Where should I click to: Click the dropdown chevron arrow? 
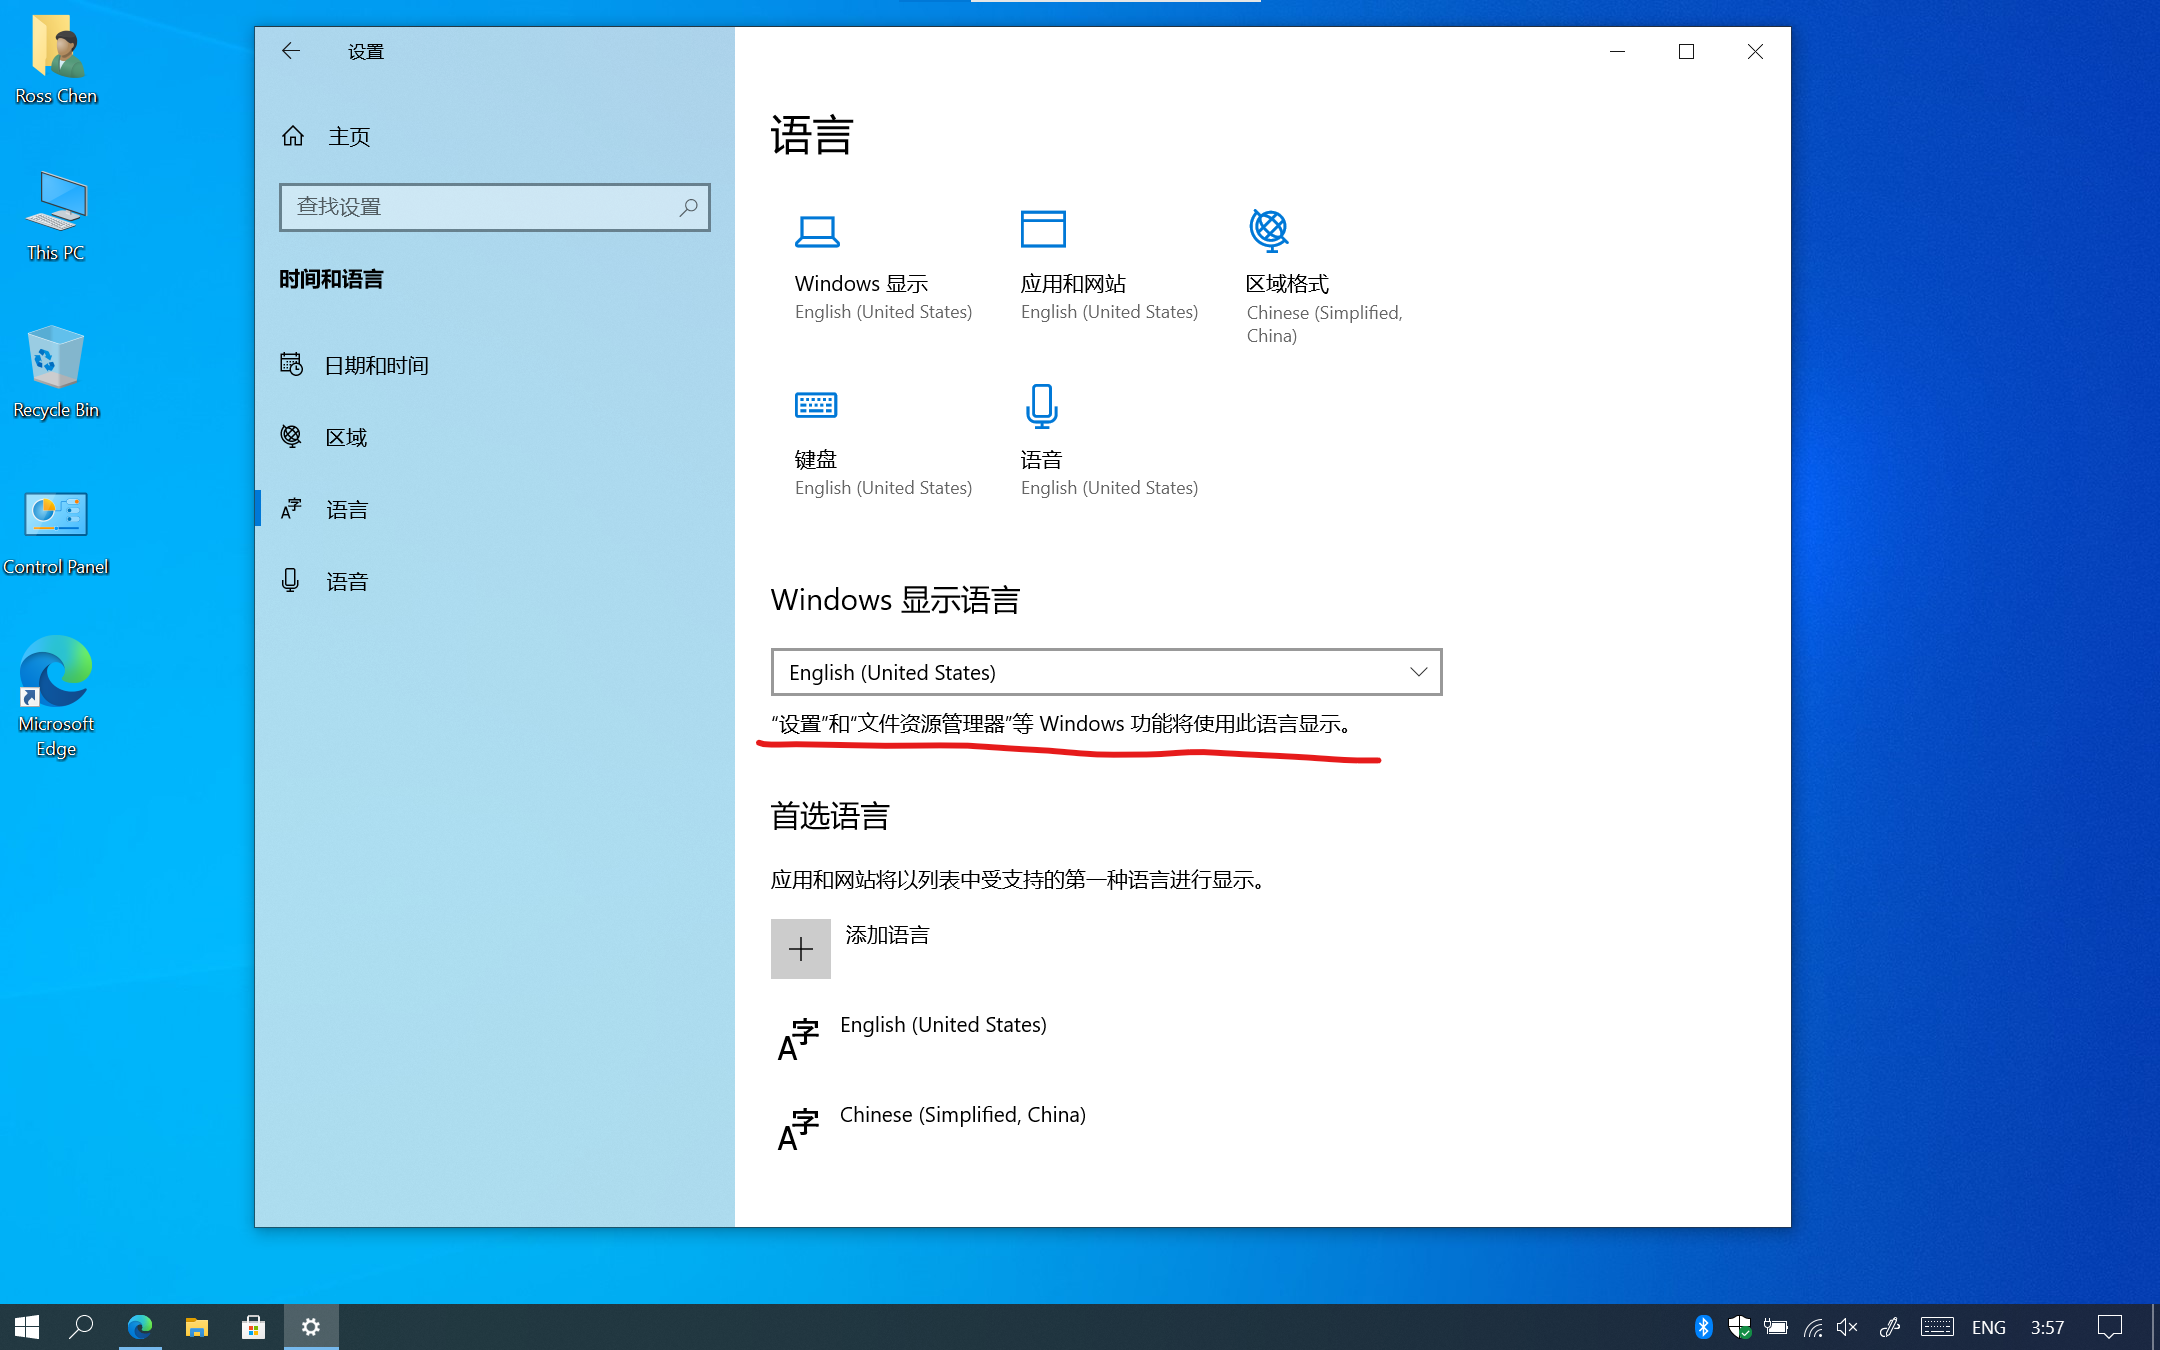1418,672
